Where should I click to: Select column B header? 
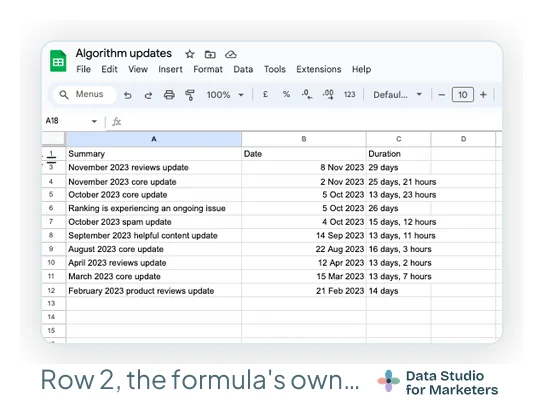click(304, 139)
